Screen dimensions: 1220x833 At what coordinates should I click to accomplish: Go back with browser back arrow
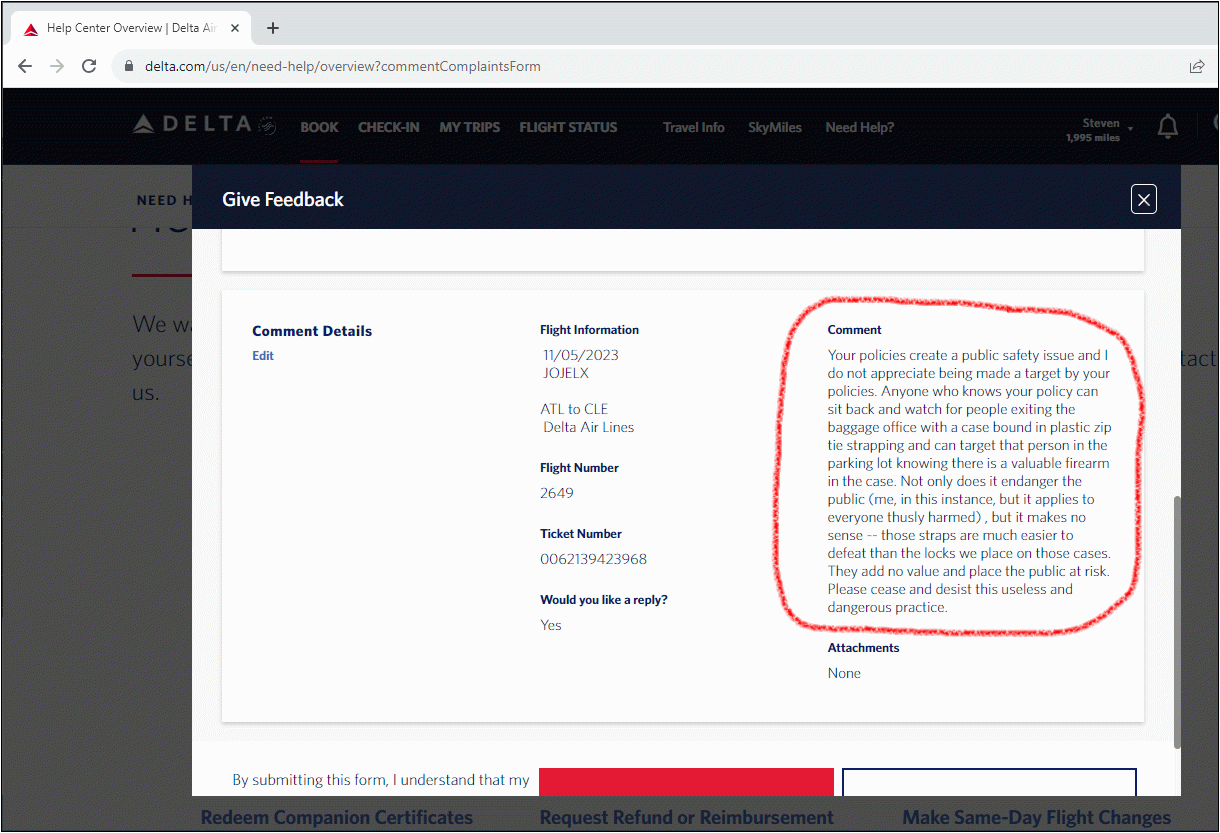click(26, 66)
